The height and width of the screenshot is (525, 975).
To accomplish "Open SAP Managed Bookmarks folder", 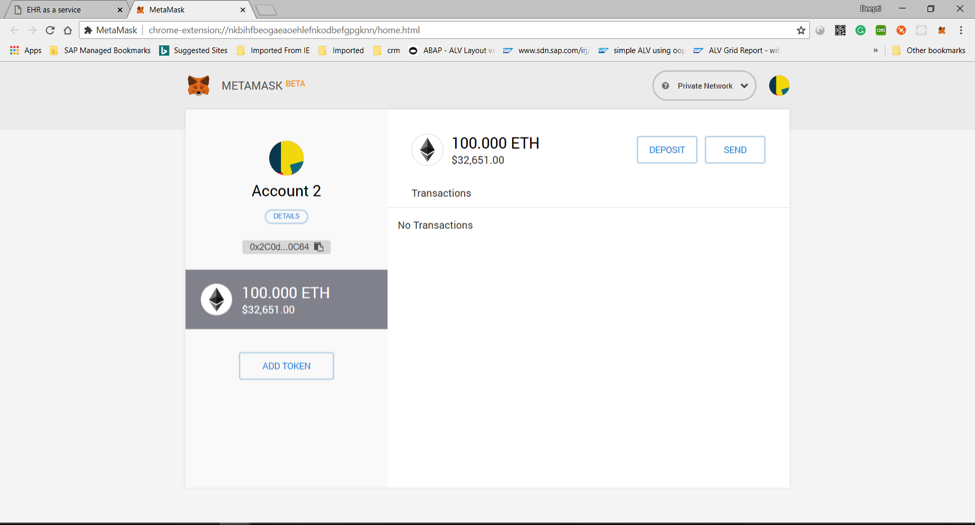I will click(x=100, y=50).
